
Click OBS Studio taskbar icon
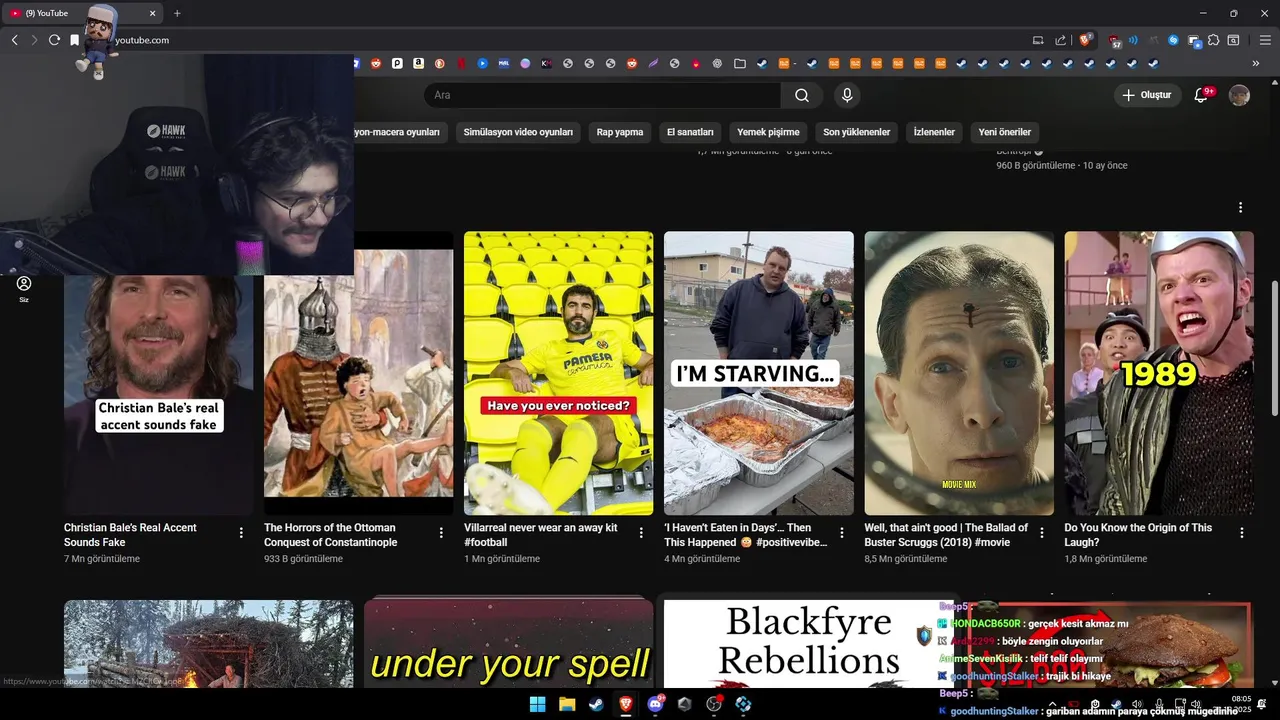(714, 704)
